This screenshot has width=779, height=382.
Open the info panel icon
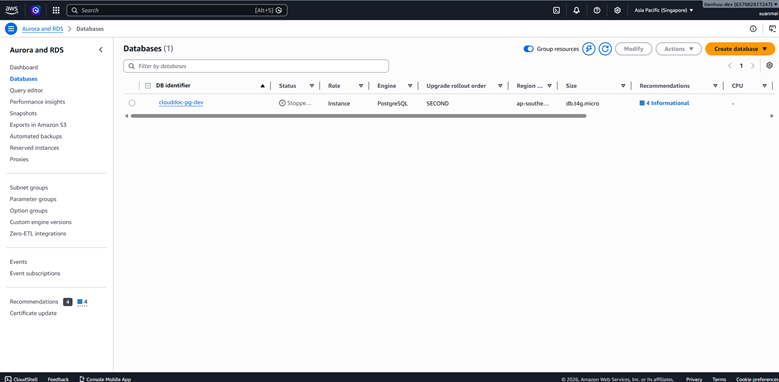753,29
